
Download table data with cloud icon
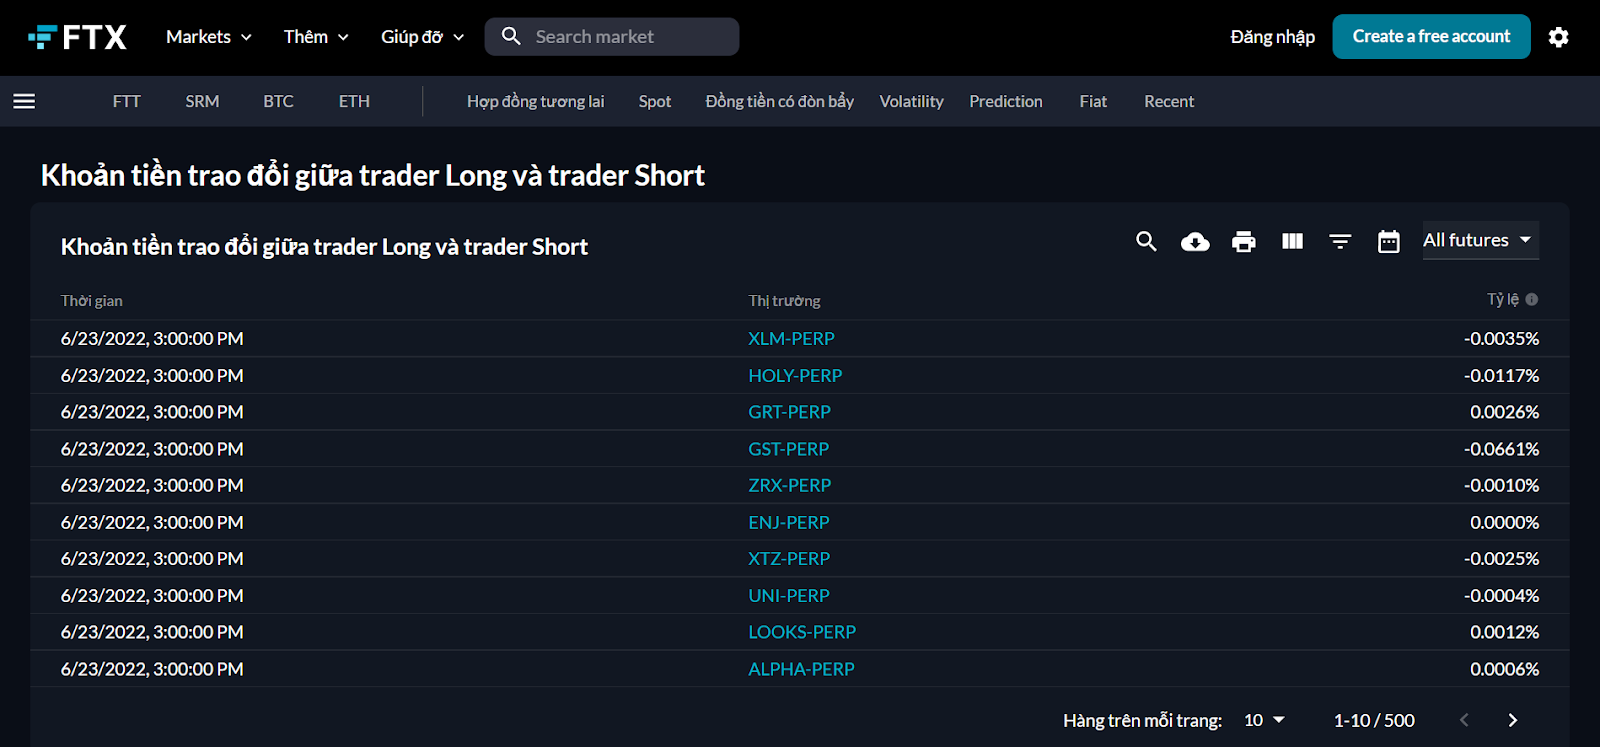coord(1195,241)
